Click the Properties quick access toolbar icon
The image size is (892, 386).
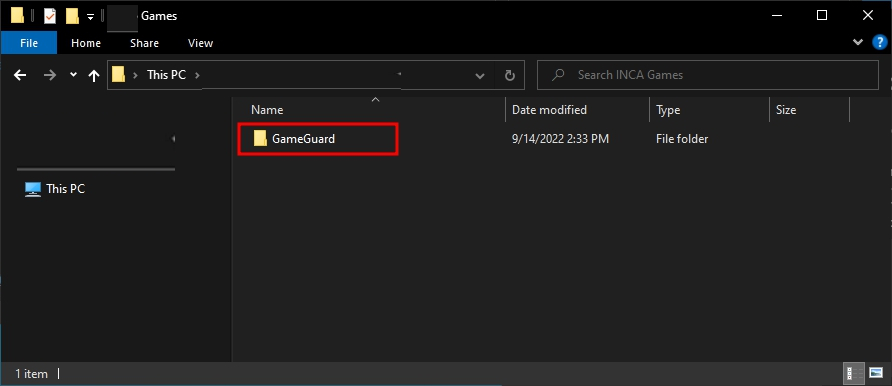point(50,16)
